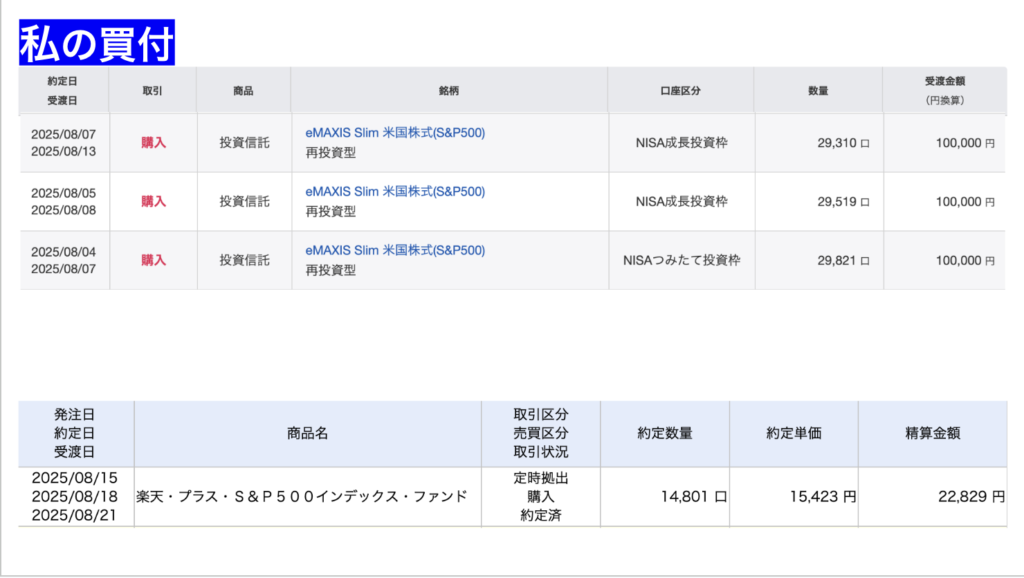Click the 数量 column header

818,91
